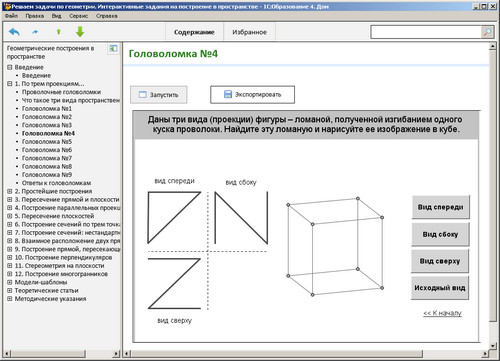Viewport: 500px width, 361px height.
Task: Select Головоломка №5 in the tree
Action: (47, 142)
